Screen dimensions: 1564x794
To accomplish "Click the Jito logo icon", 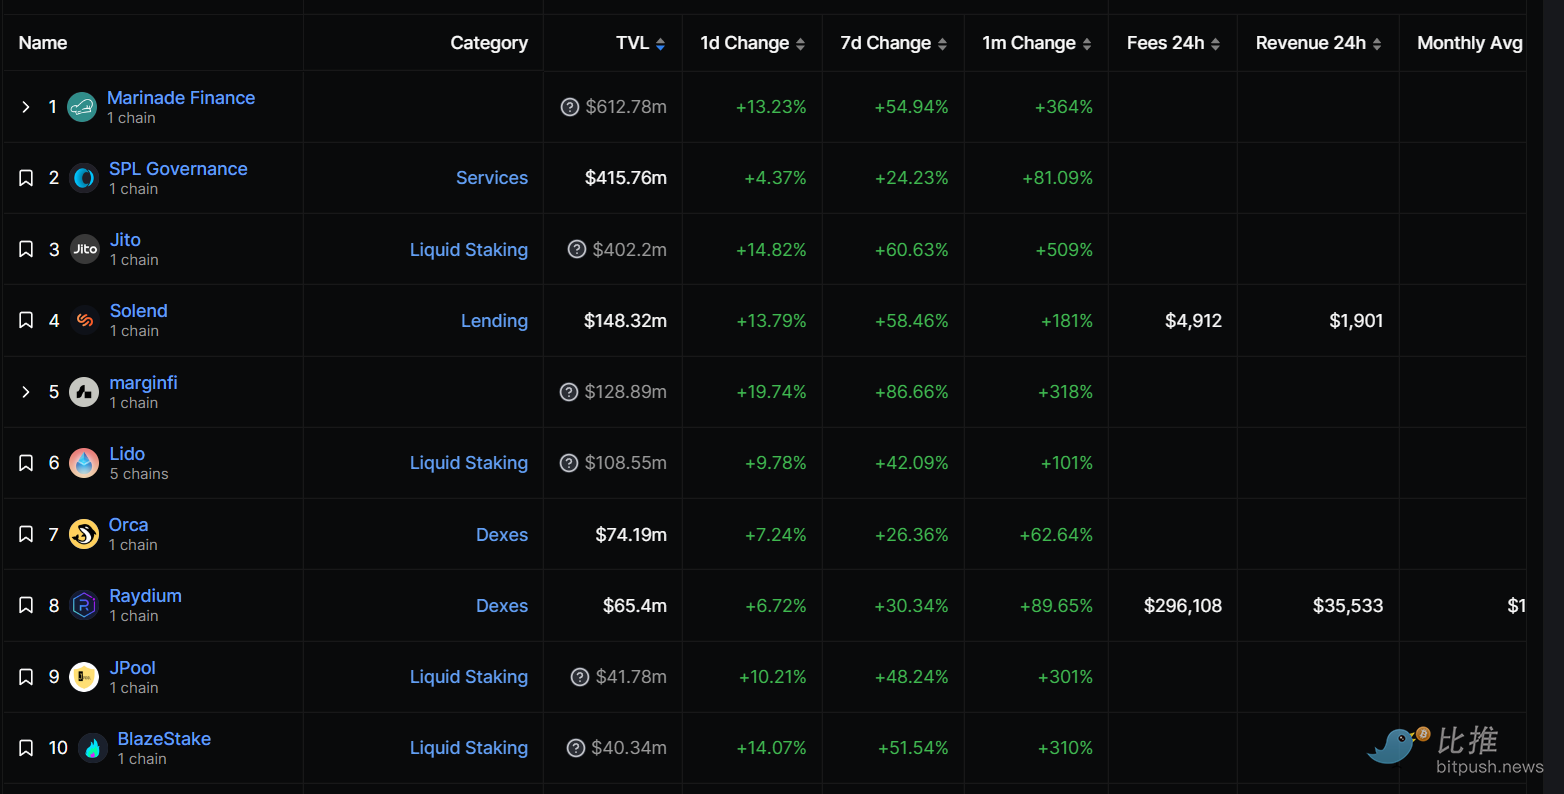I will coord(85,249).
